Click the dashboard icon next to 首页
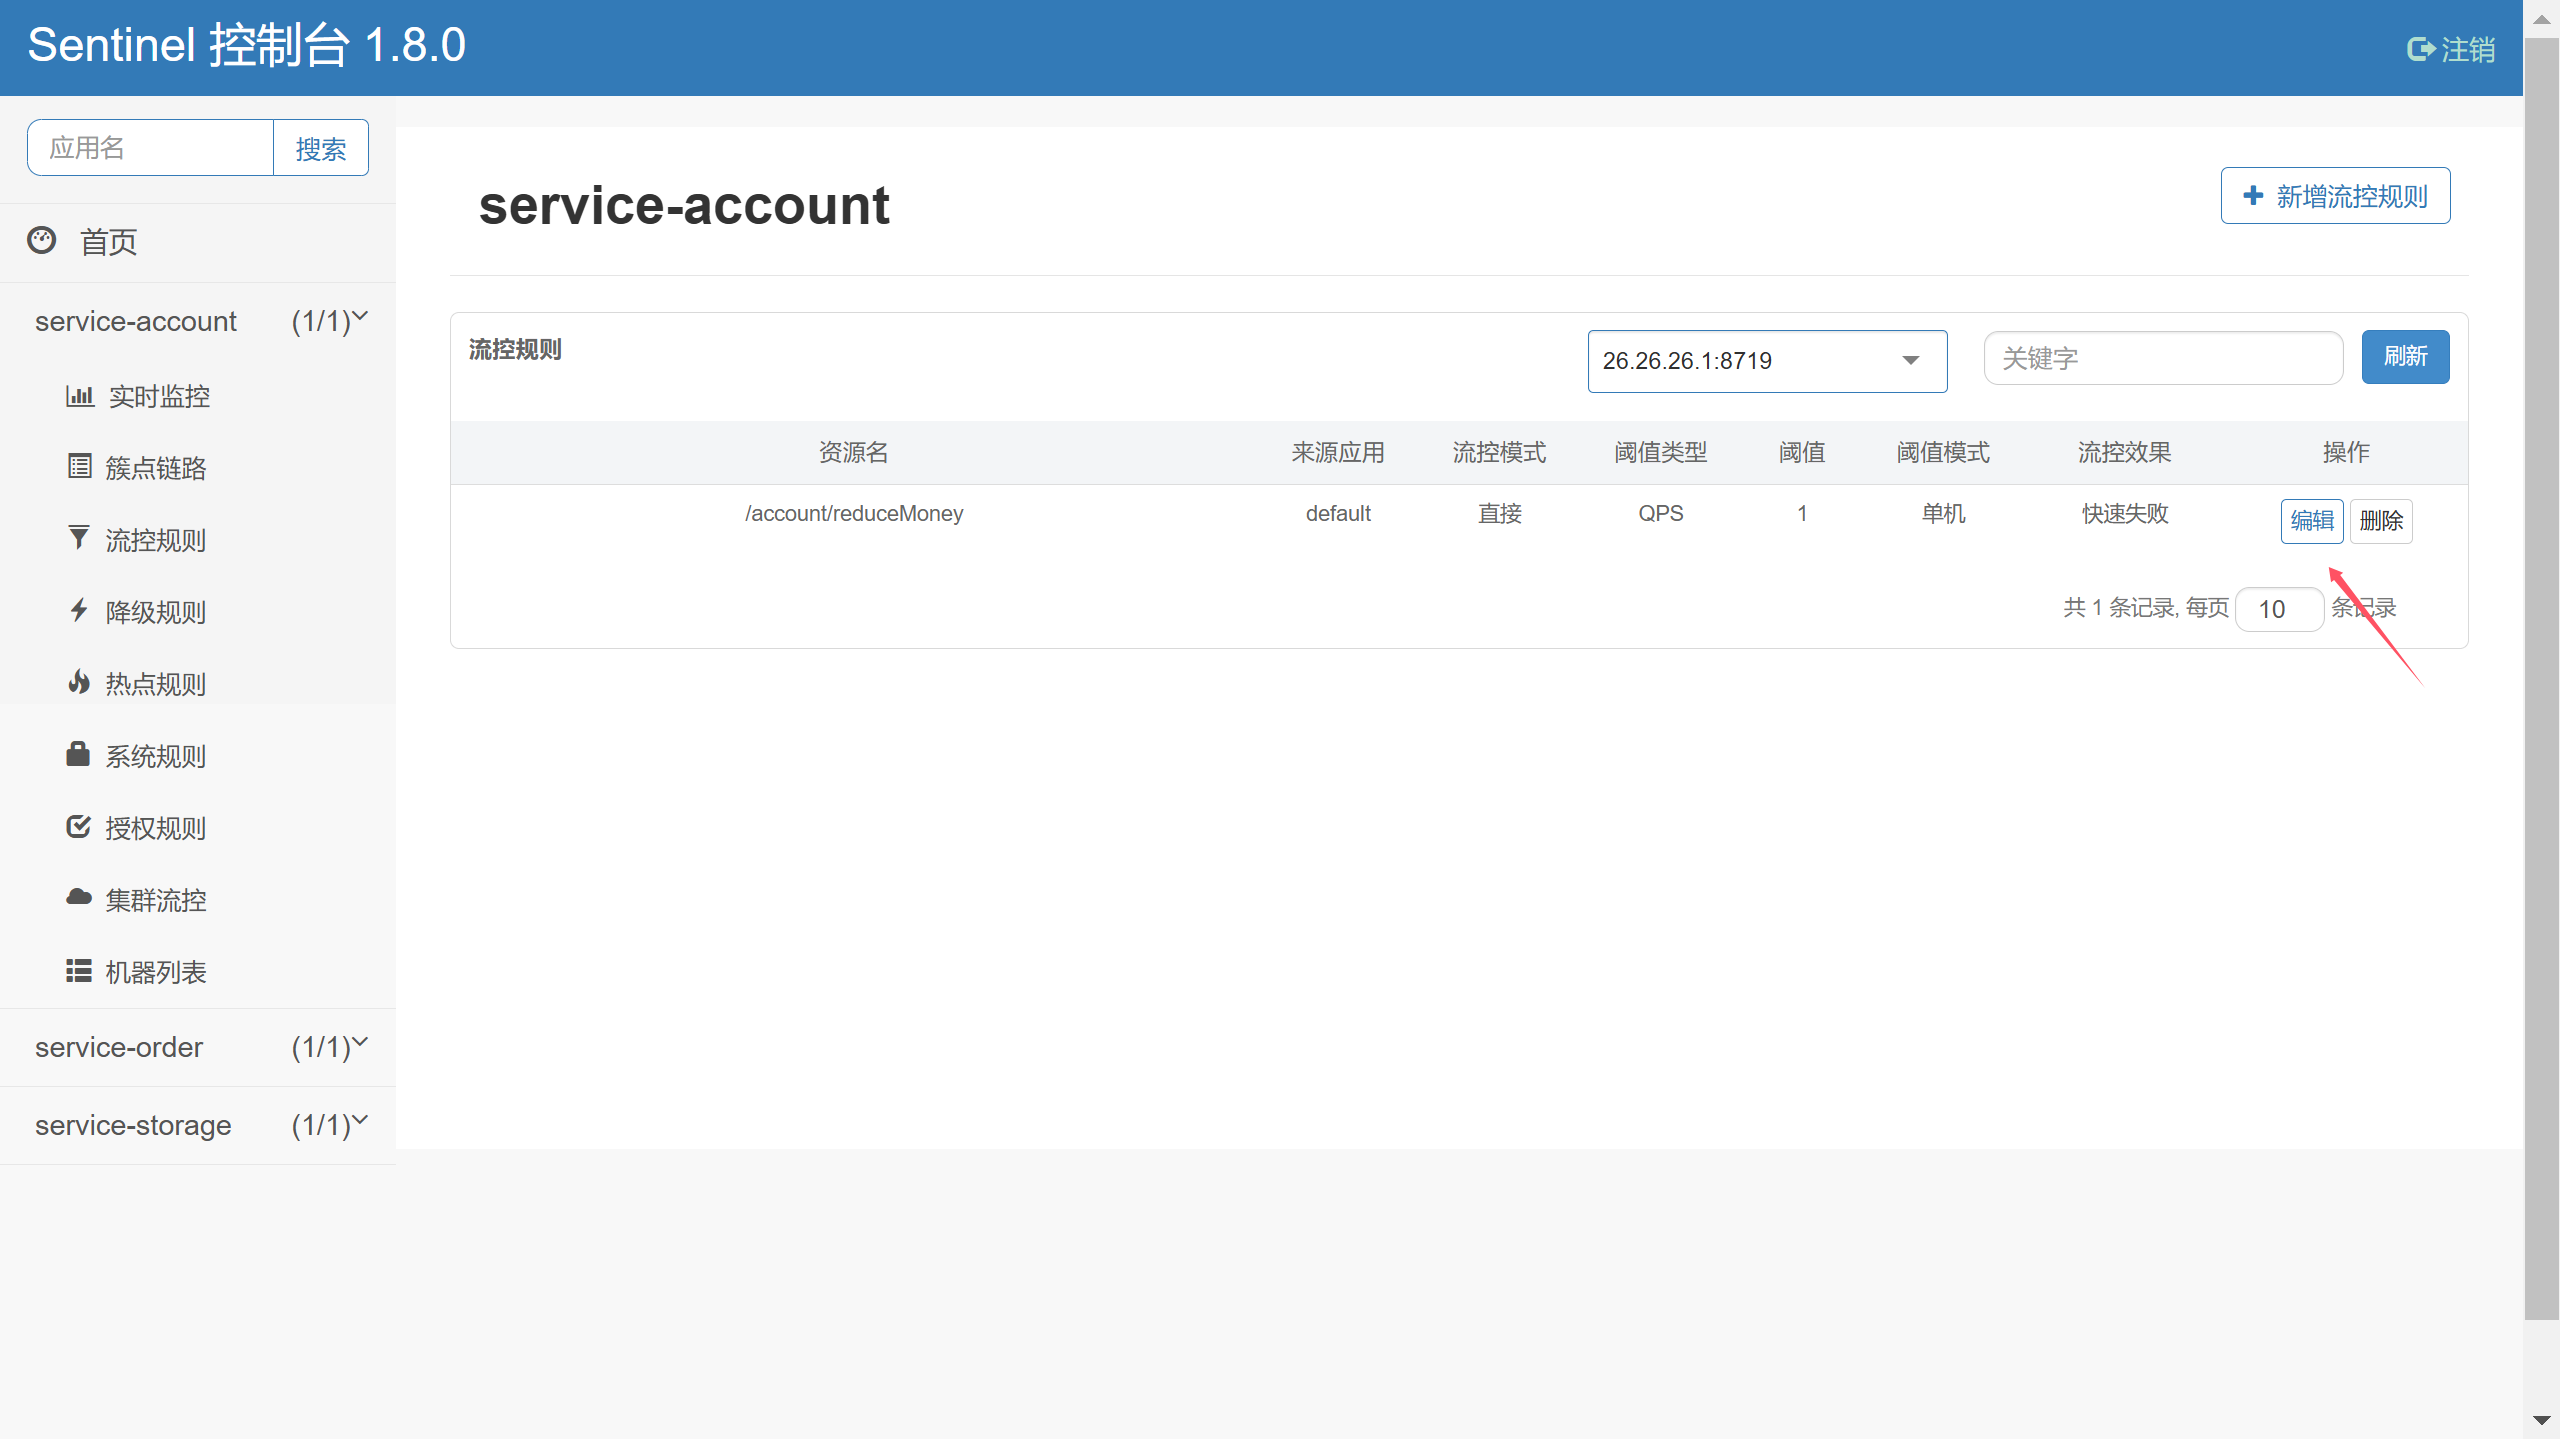 [x=42, y=240]
